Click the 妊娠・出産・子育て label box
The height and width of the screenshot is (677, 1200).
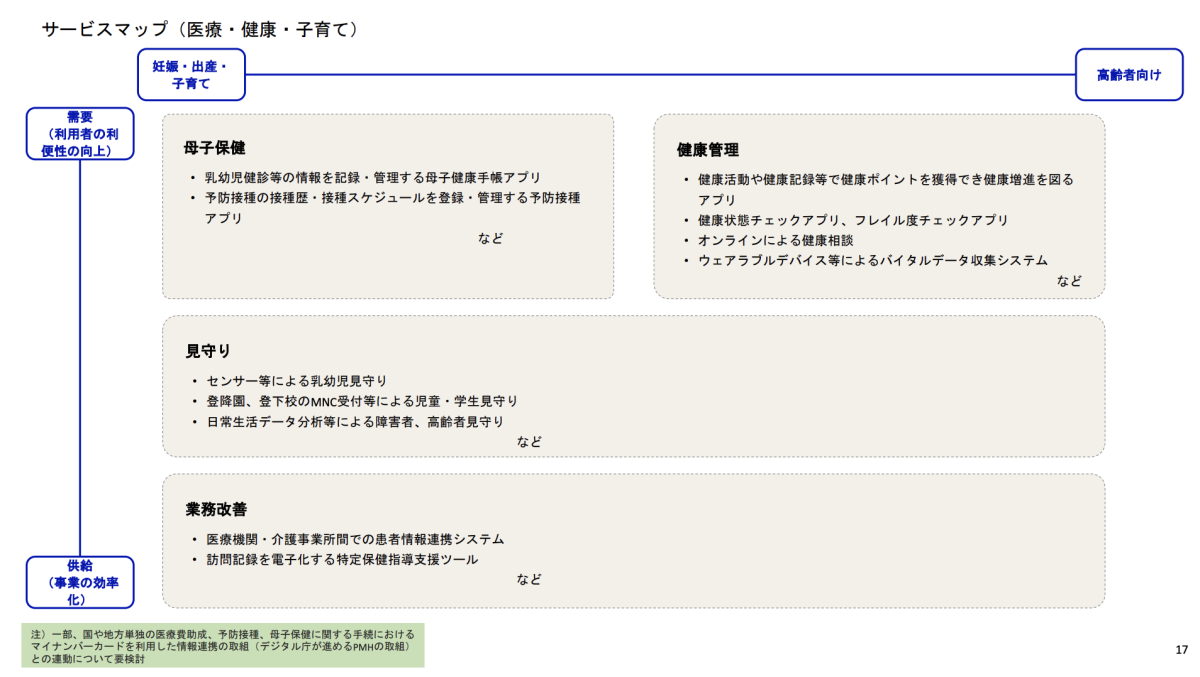pos(191,75)
